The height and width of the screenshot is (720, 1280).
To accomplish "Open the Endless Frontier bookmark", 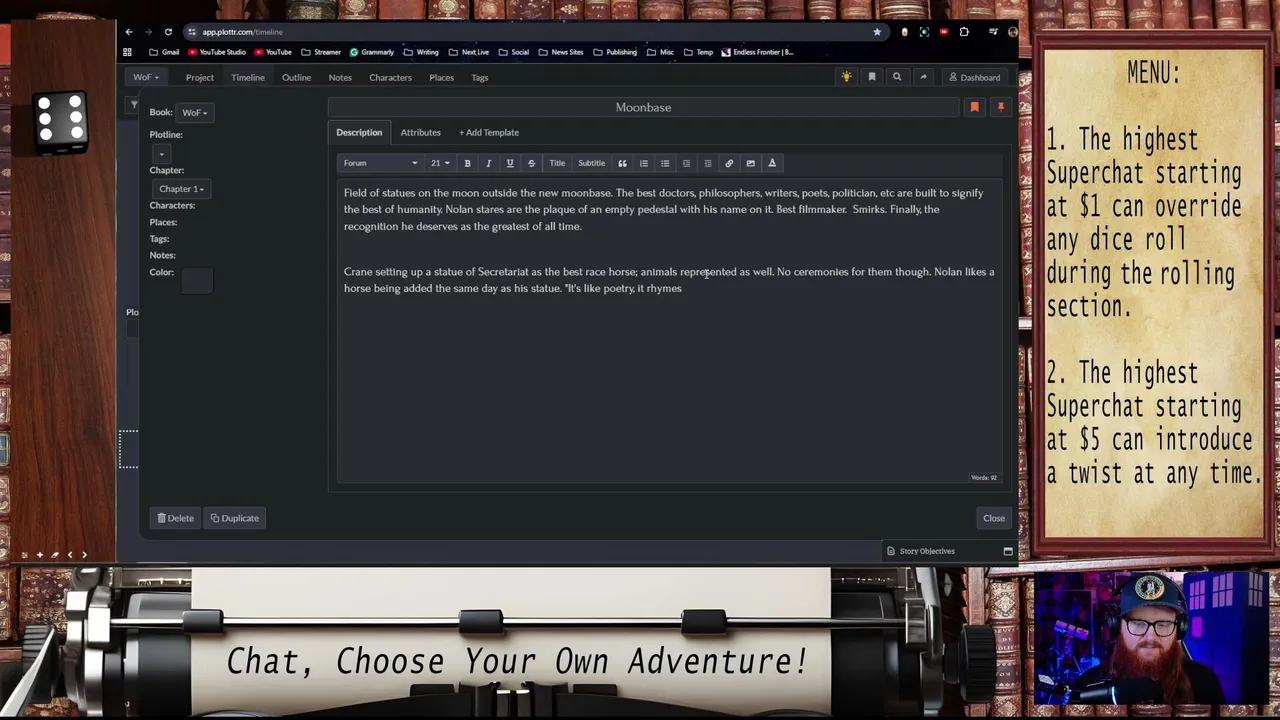I will pyautogui.click(x=757, y=52).
